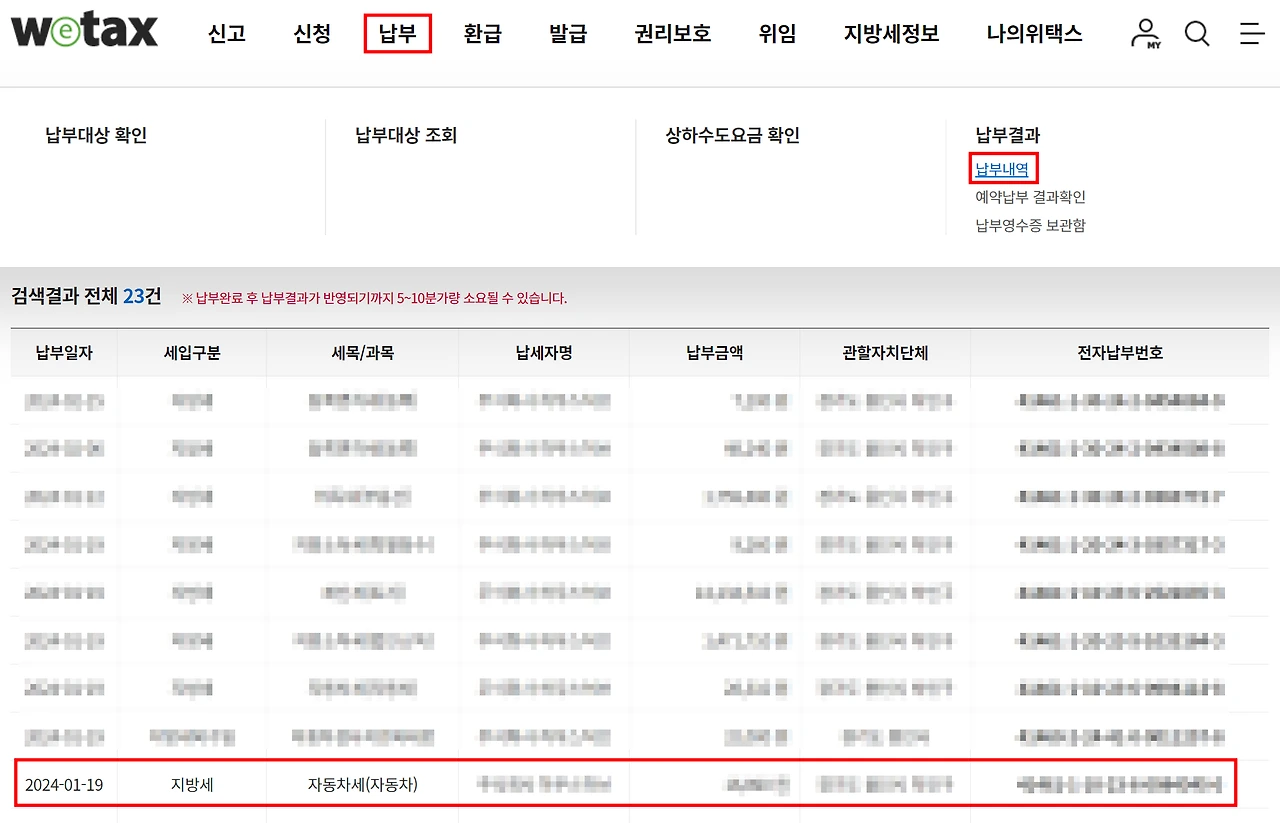
Task: Select the 환급 menu item
Action: tap(483, 33)
